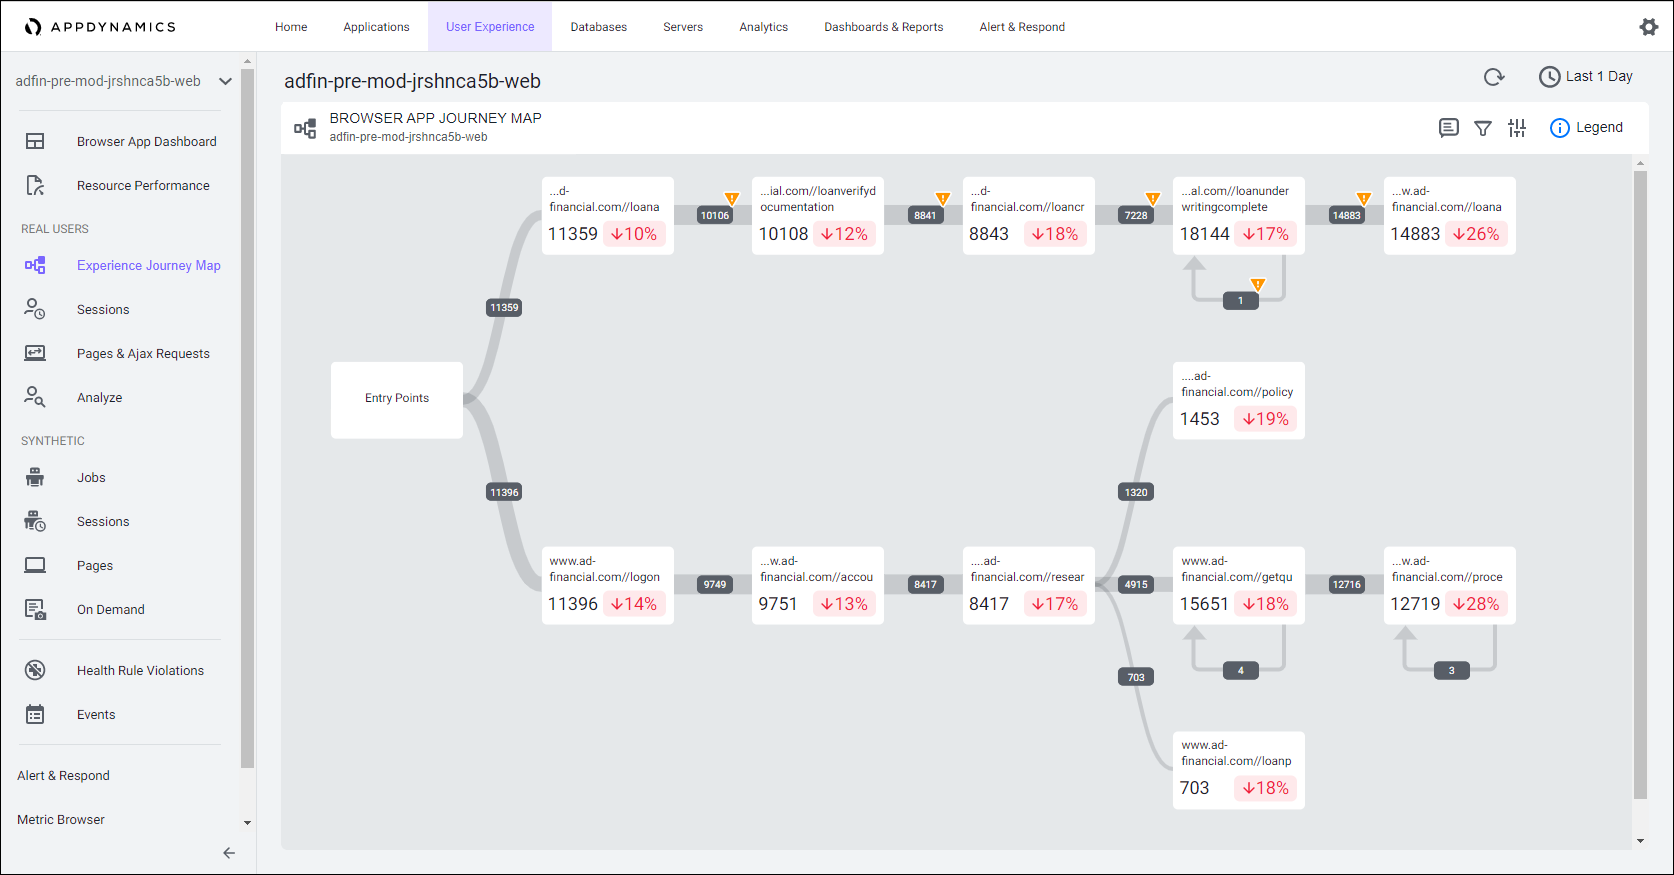Click the Resource Performance sidebar icon
1674x875 pixels.
coord(35,185)
